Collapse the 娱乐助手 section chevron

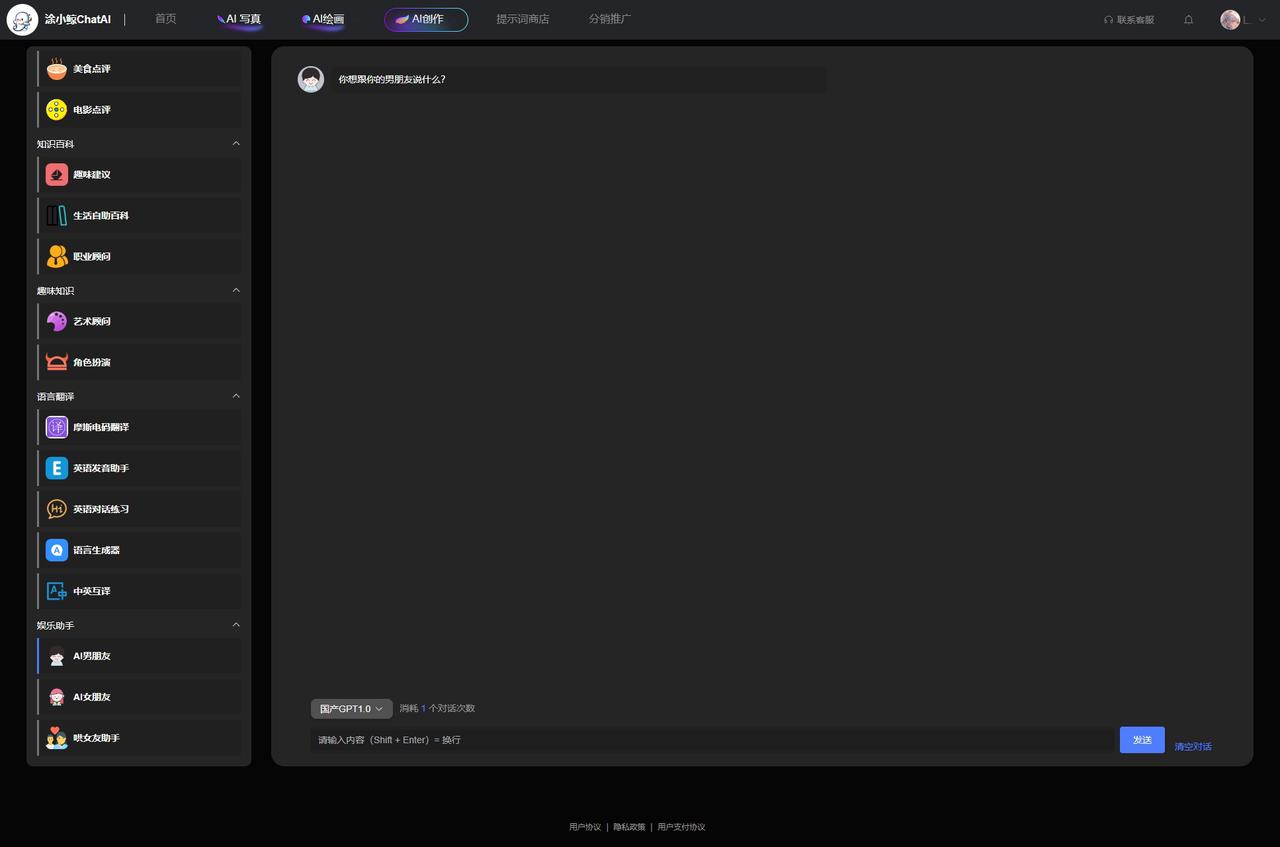coord(236,626)
